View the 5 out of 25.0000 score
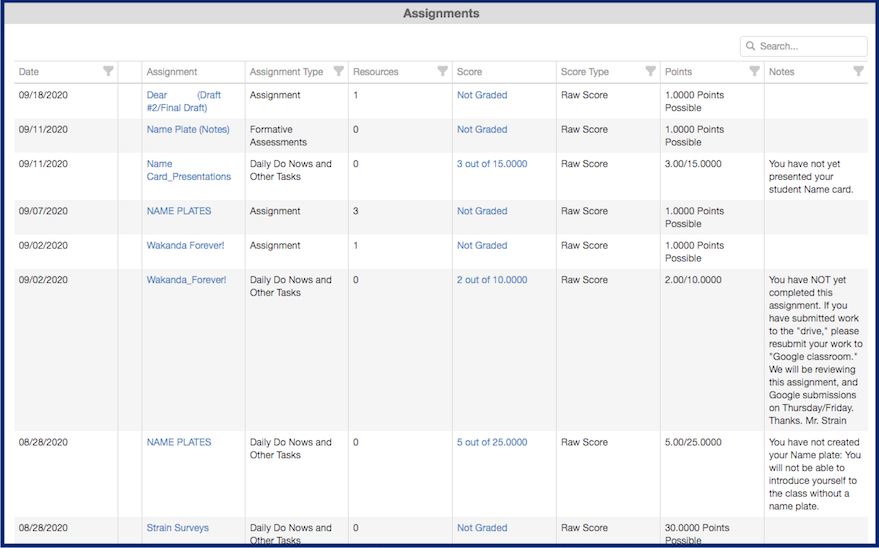 (x=492, y=442)
